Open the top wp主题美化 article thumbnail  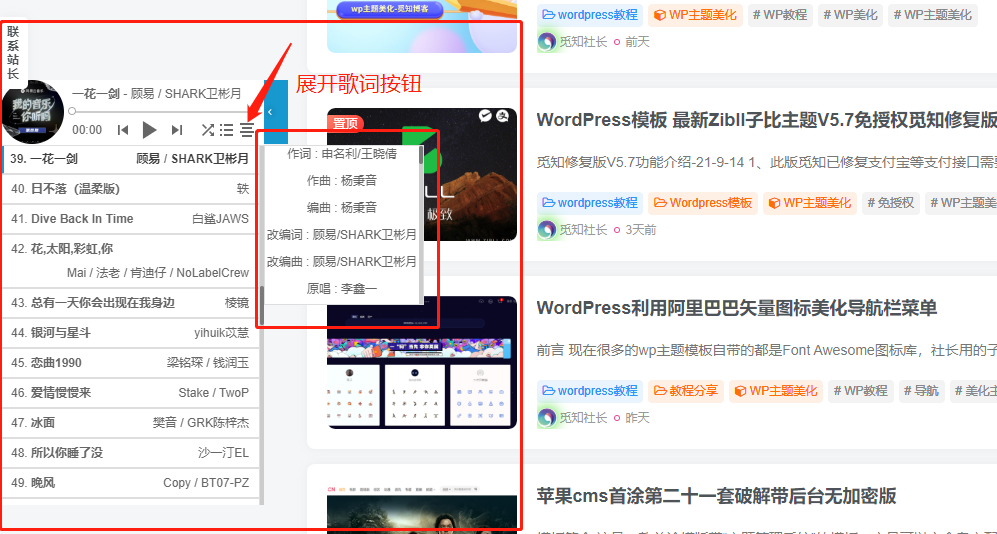tap(422, 26)
